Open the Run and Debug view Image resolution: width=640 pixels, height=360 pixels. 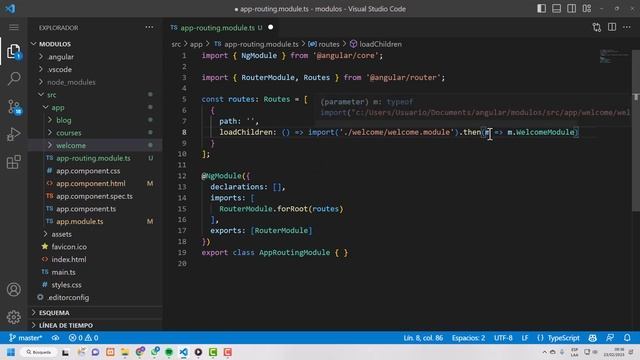tap(13, 134)
